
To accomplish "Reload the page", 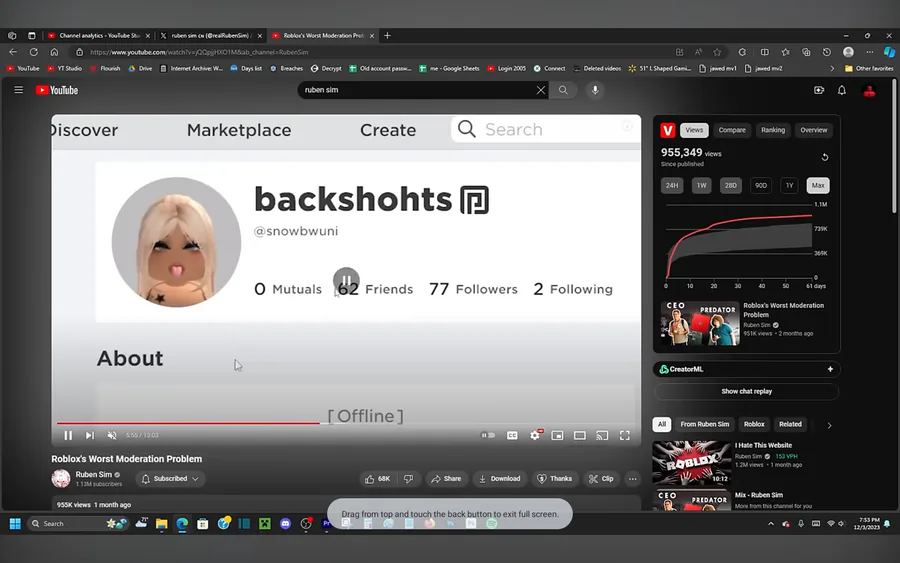I will pos(34,52).
